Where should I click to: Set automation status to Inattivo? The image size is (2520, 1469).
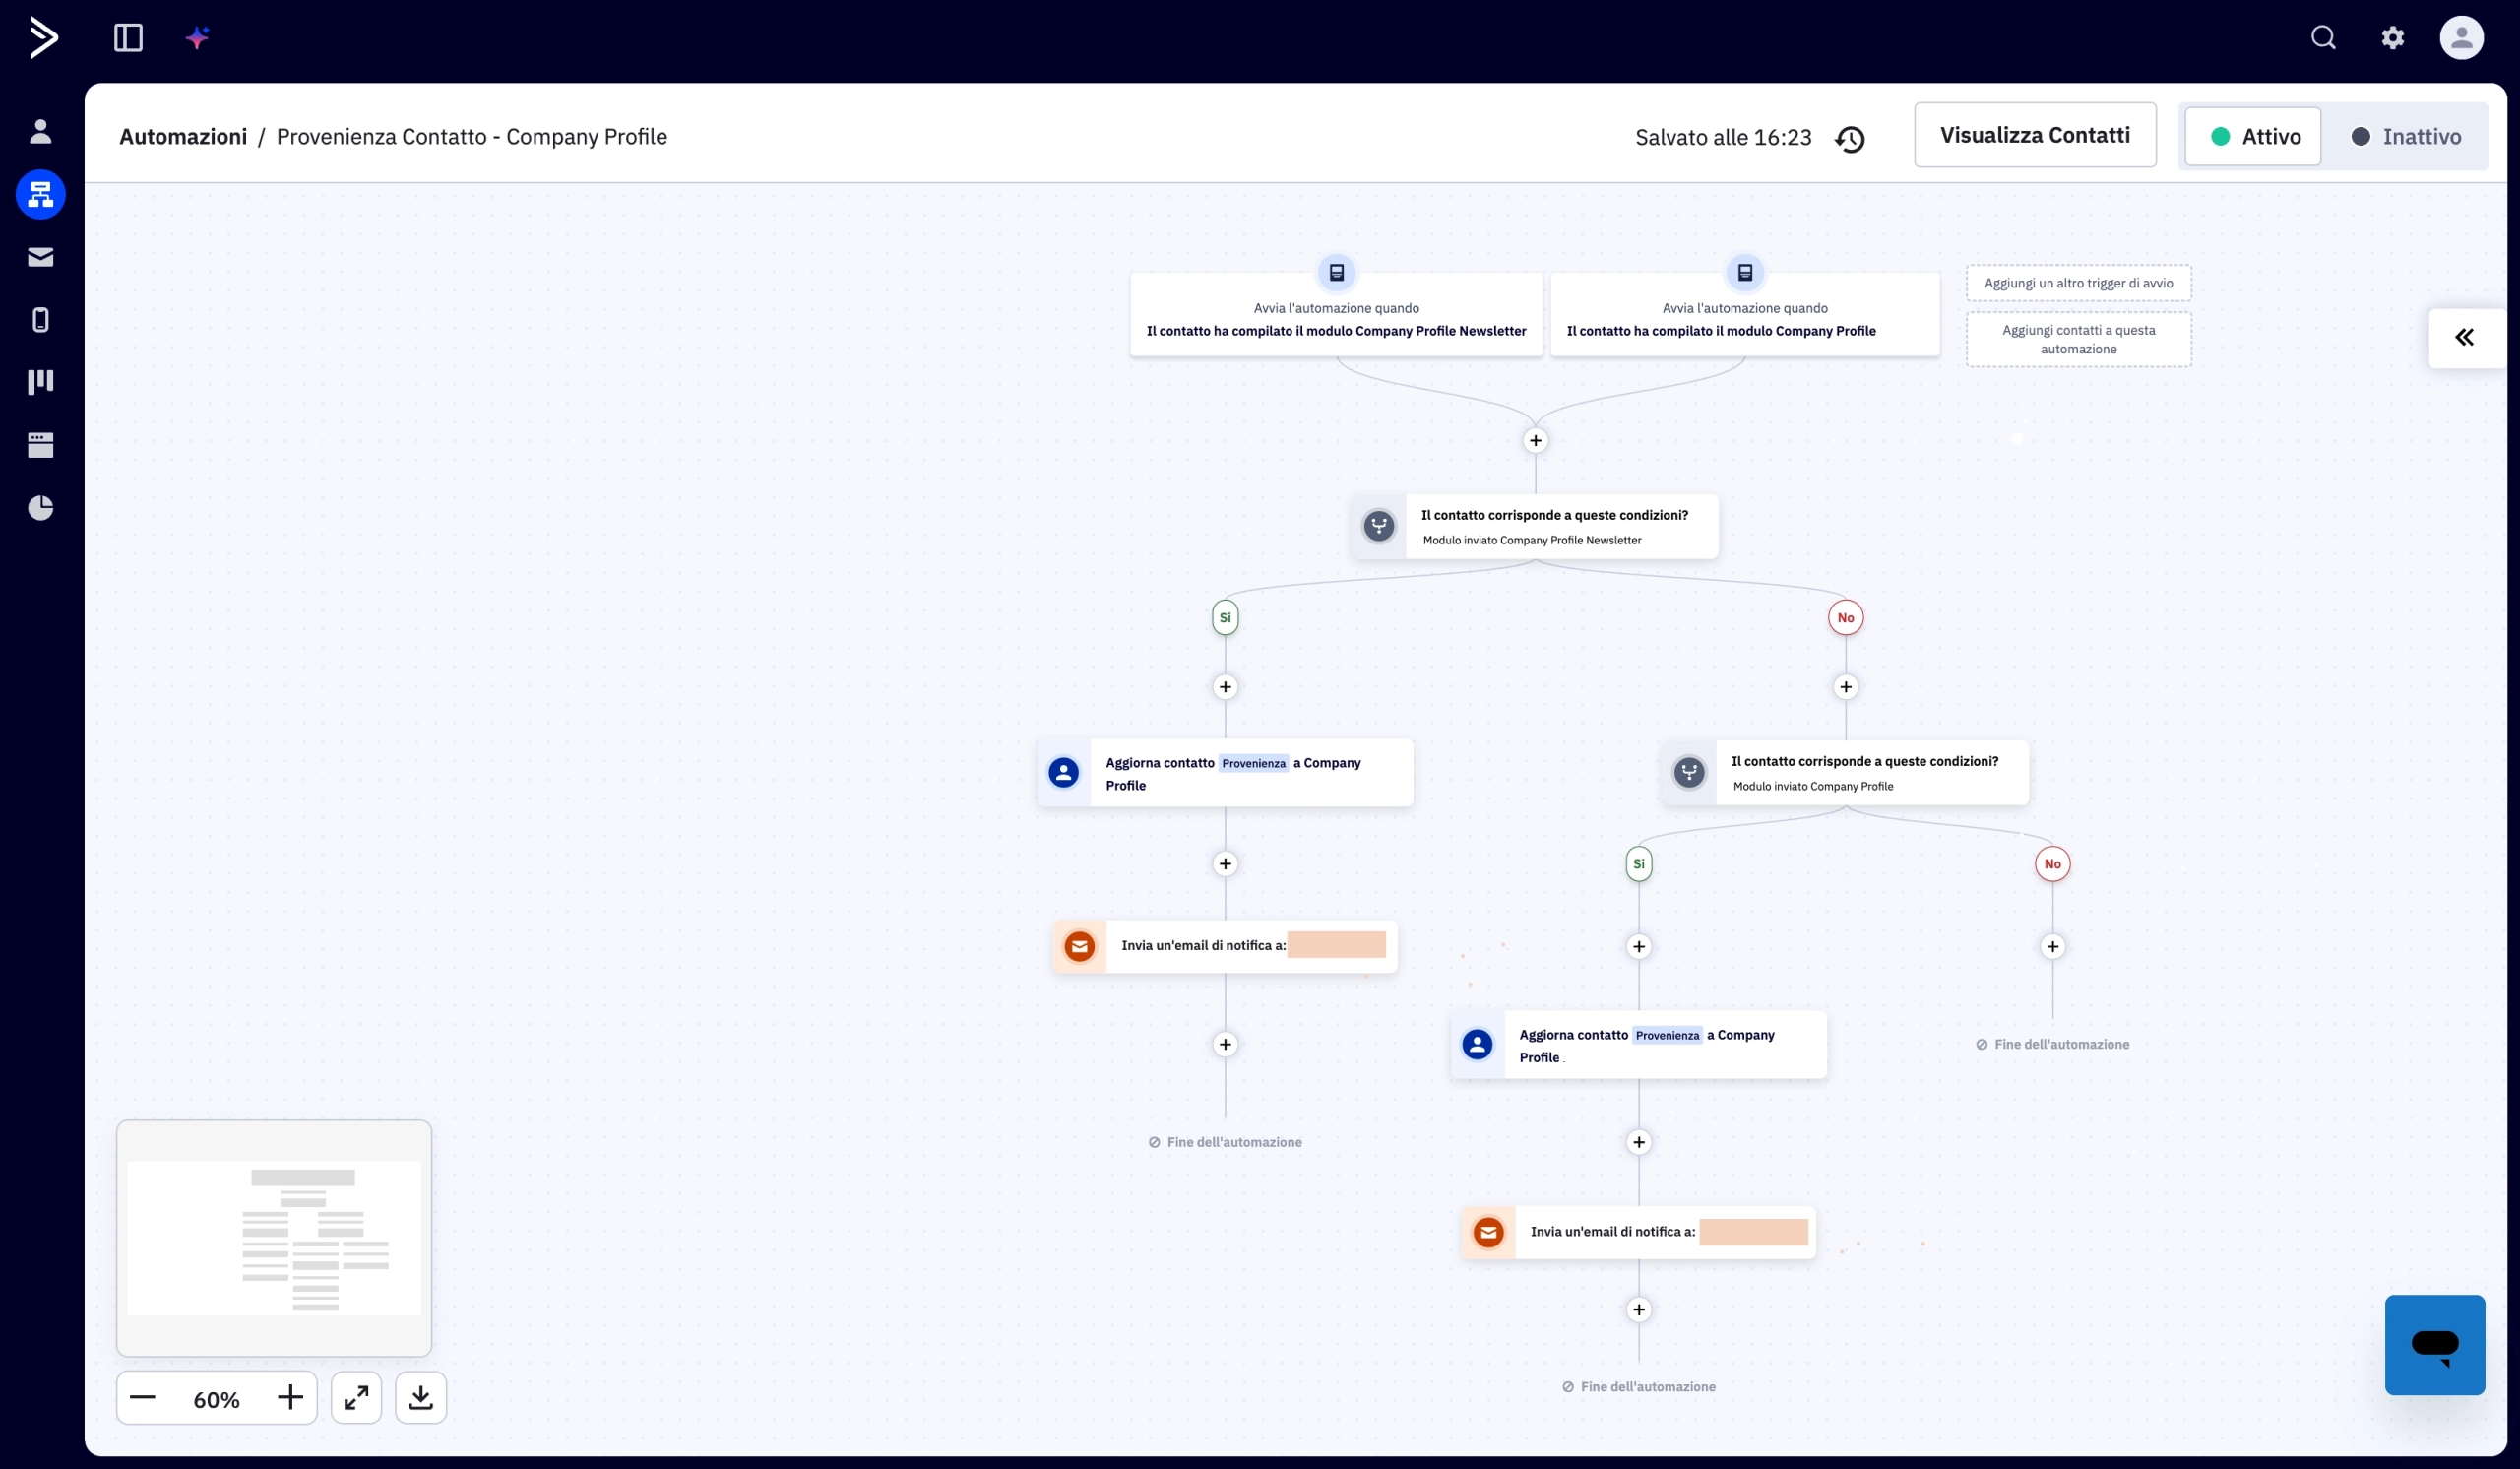[2405, 136]
